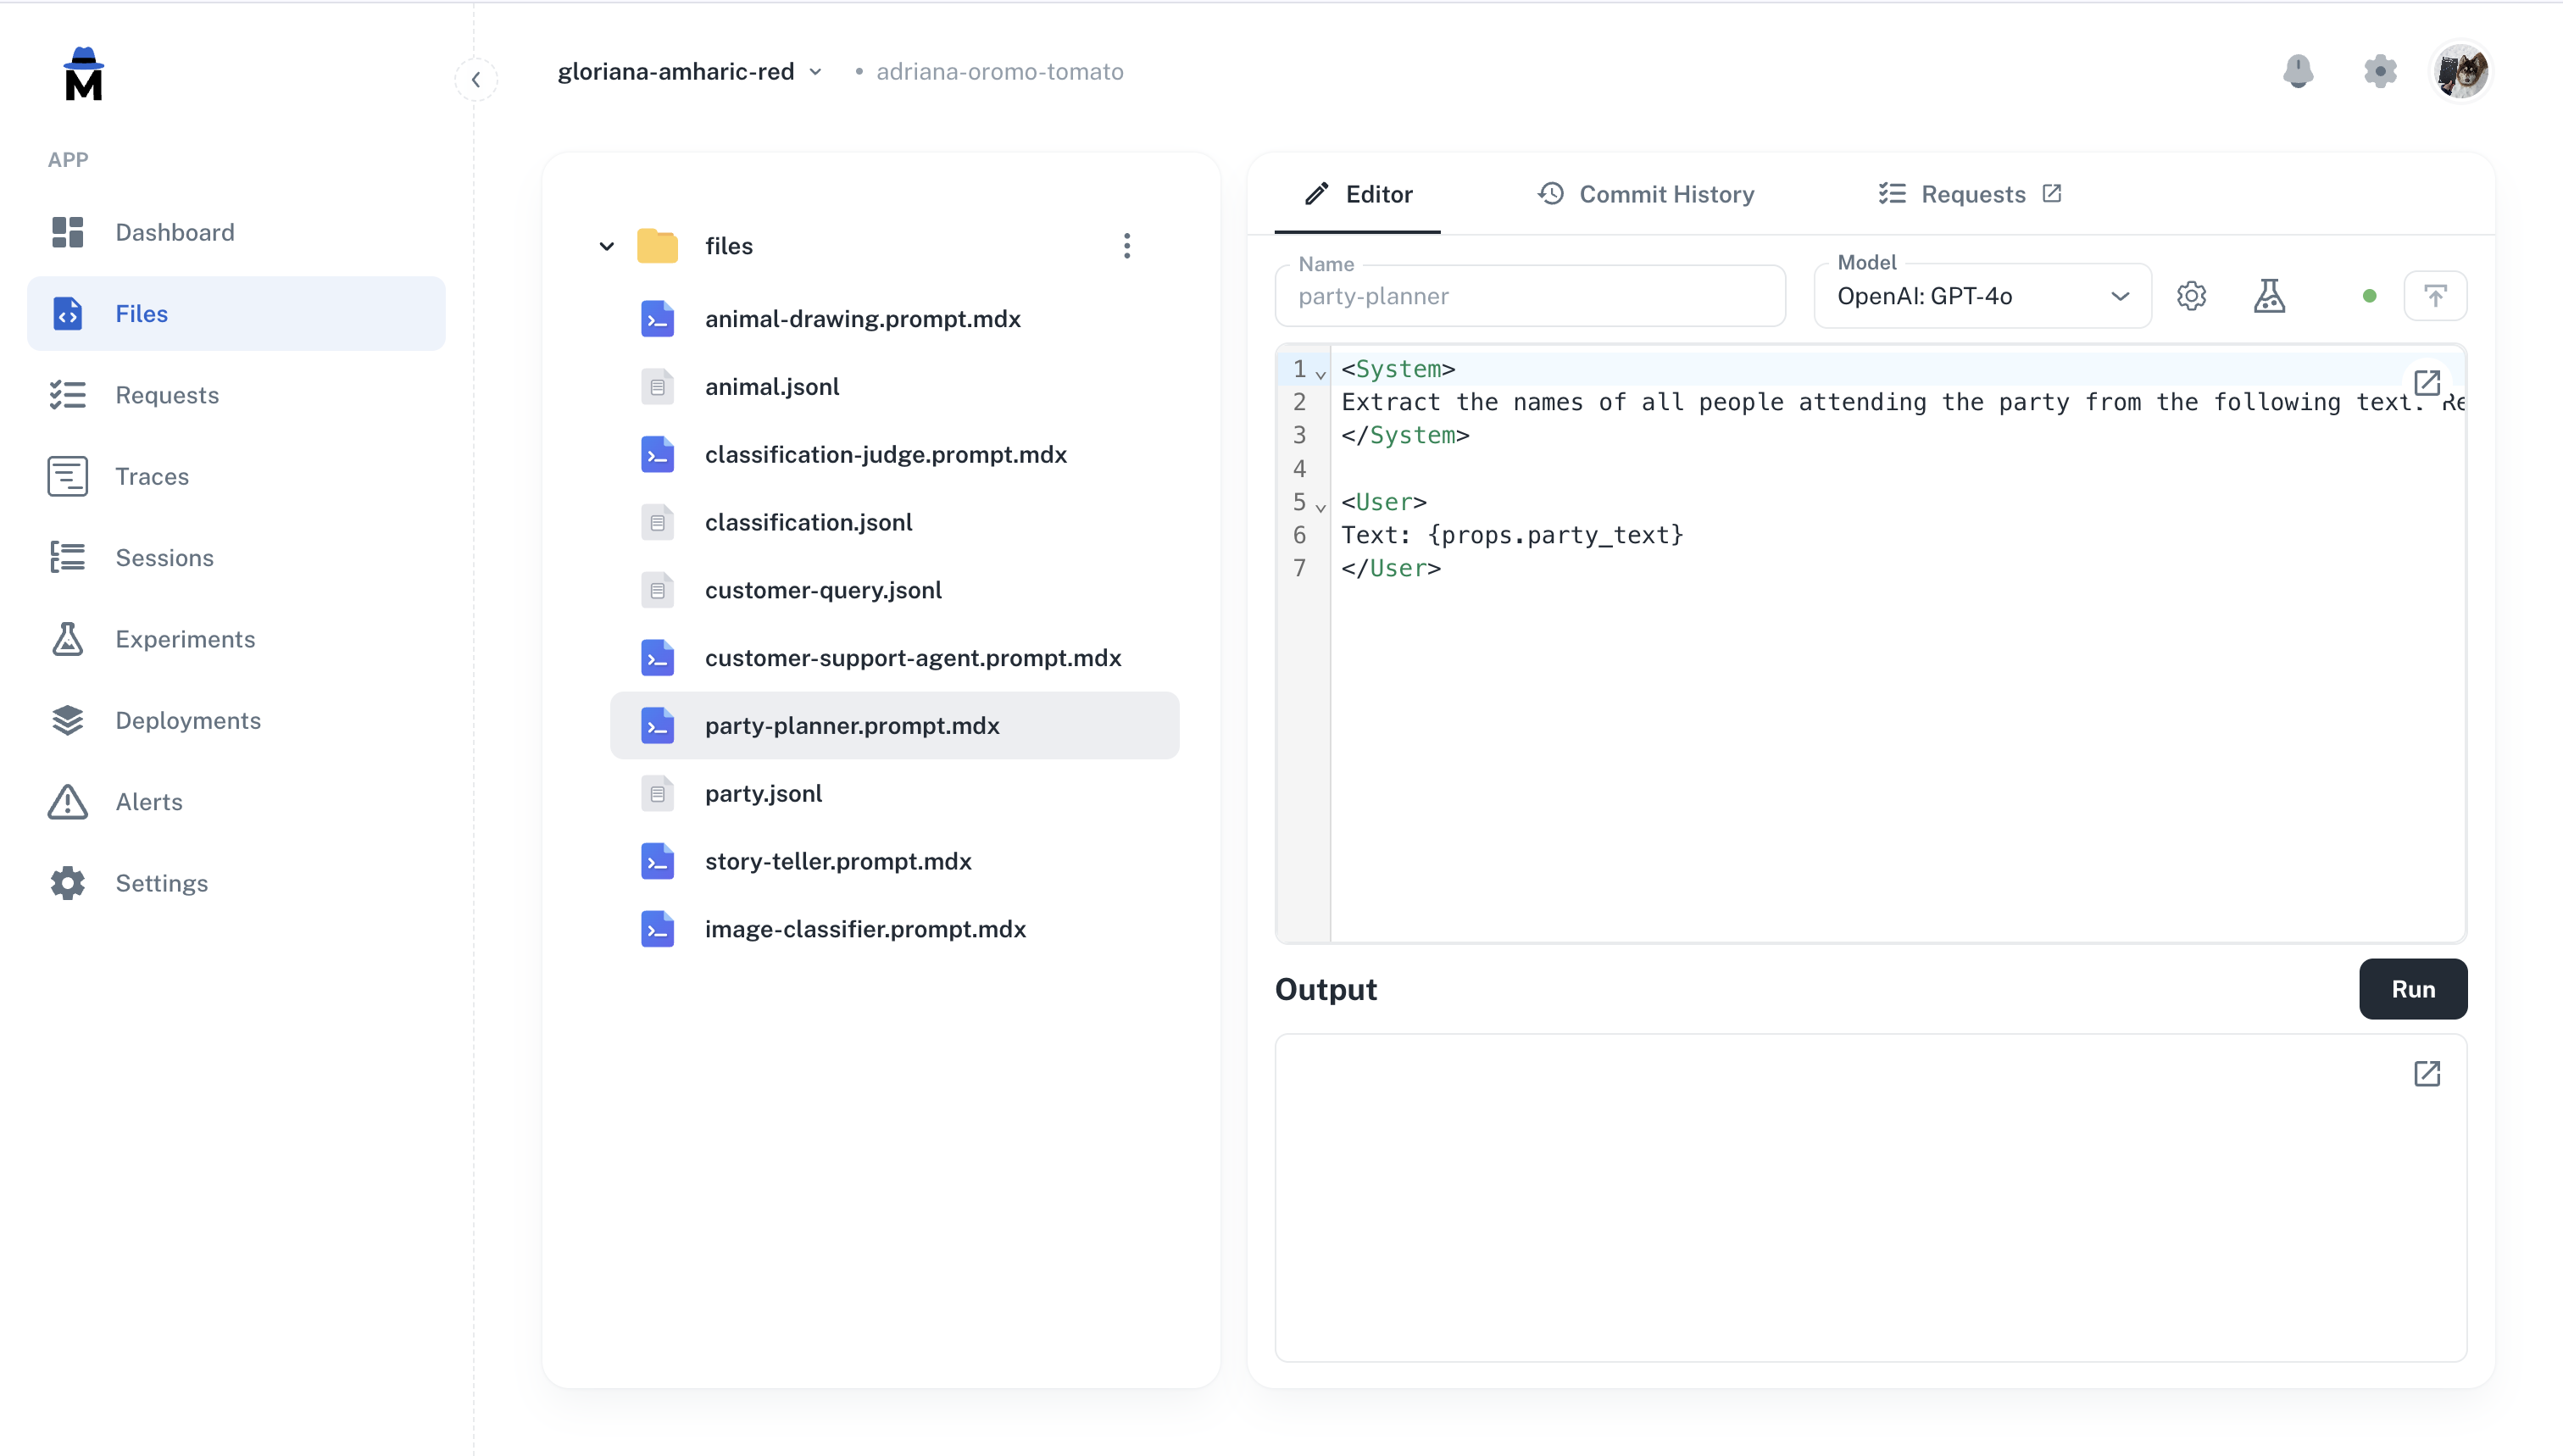Image resolution: width=2563 pixels, height=1456 pixels.
Task: Click the deploy upload arrow button
Action: [2434, 296]
